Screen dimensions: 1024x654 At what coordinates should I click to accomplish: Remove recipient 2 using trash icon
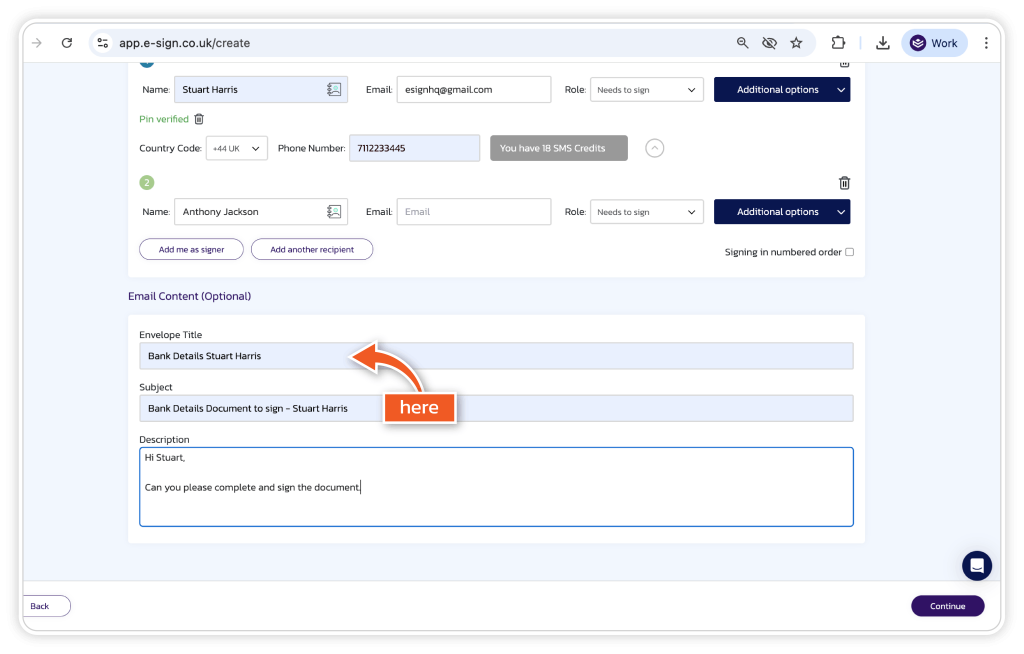pos(844,183)
